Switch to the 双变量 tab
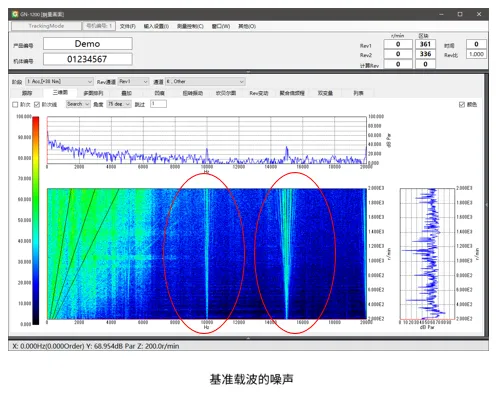This screenshot has height=393, width=501. pyautogui.click(x=325, y=93)
